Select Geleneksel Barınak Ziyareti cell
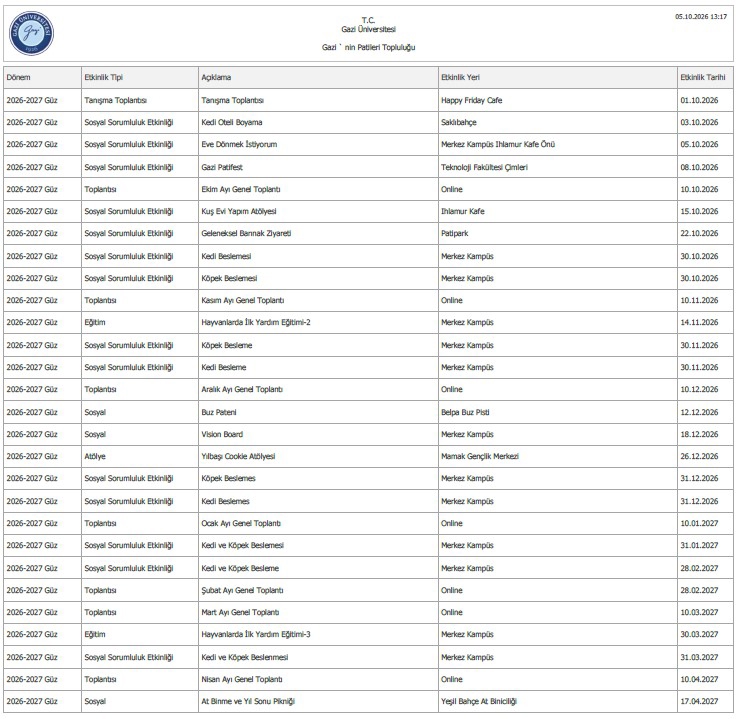 click(318, 234)
